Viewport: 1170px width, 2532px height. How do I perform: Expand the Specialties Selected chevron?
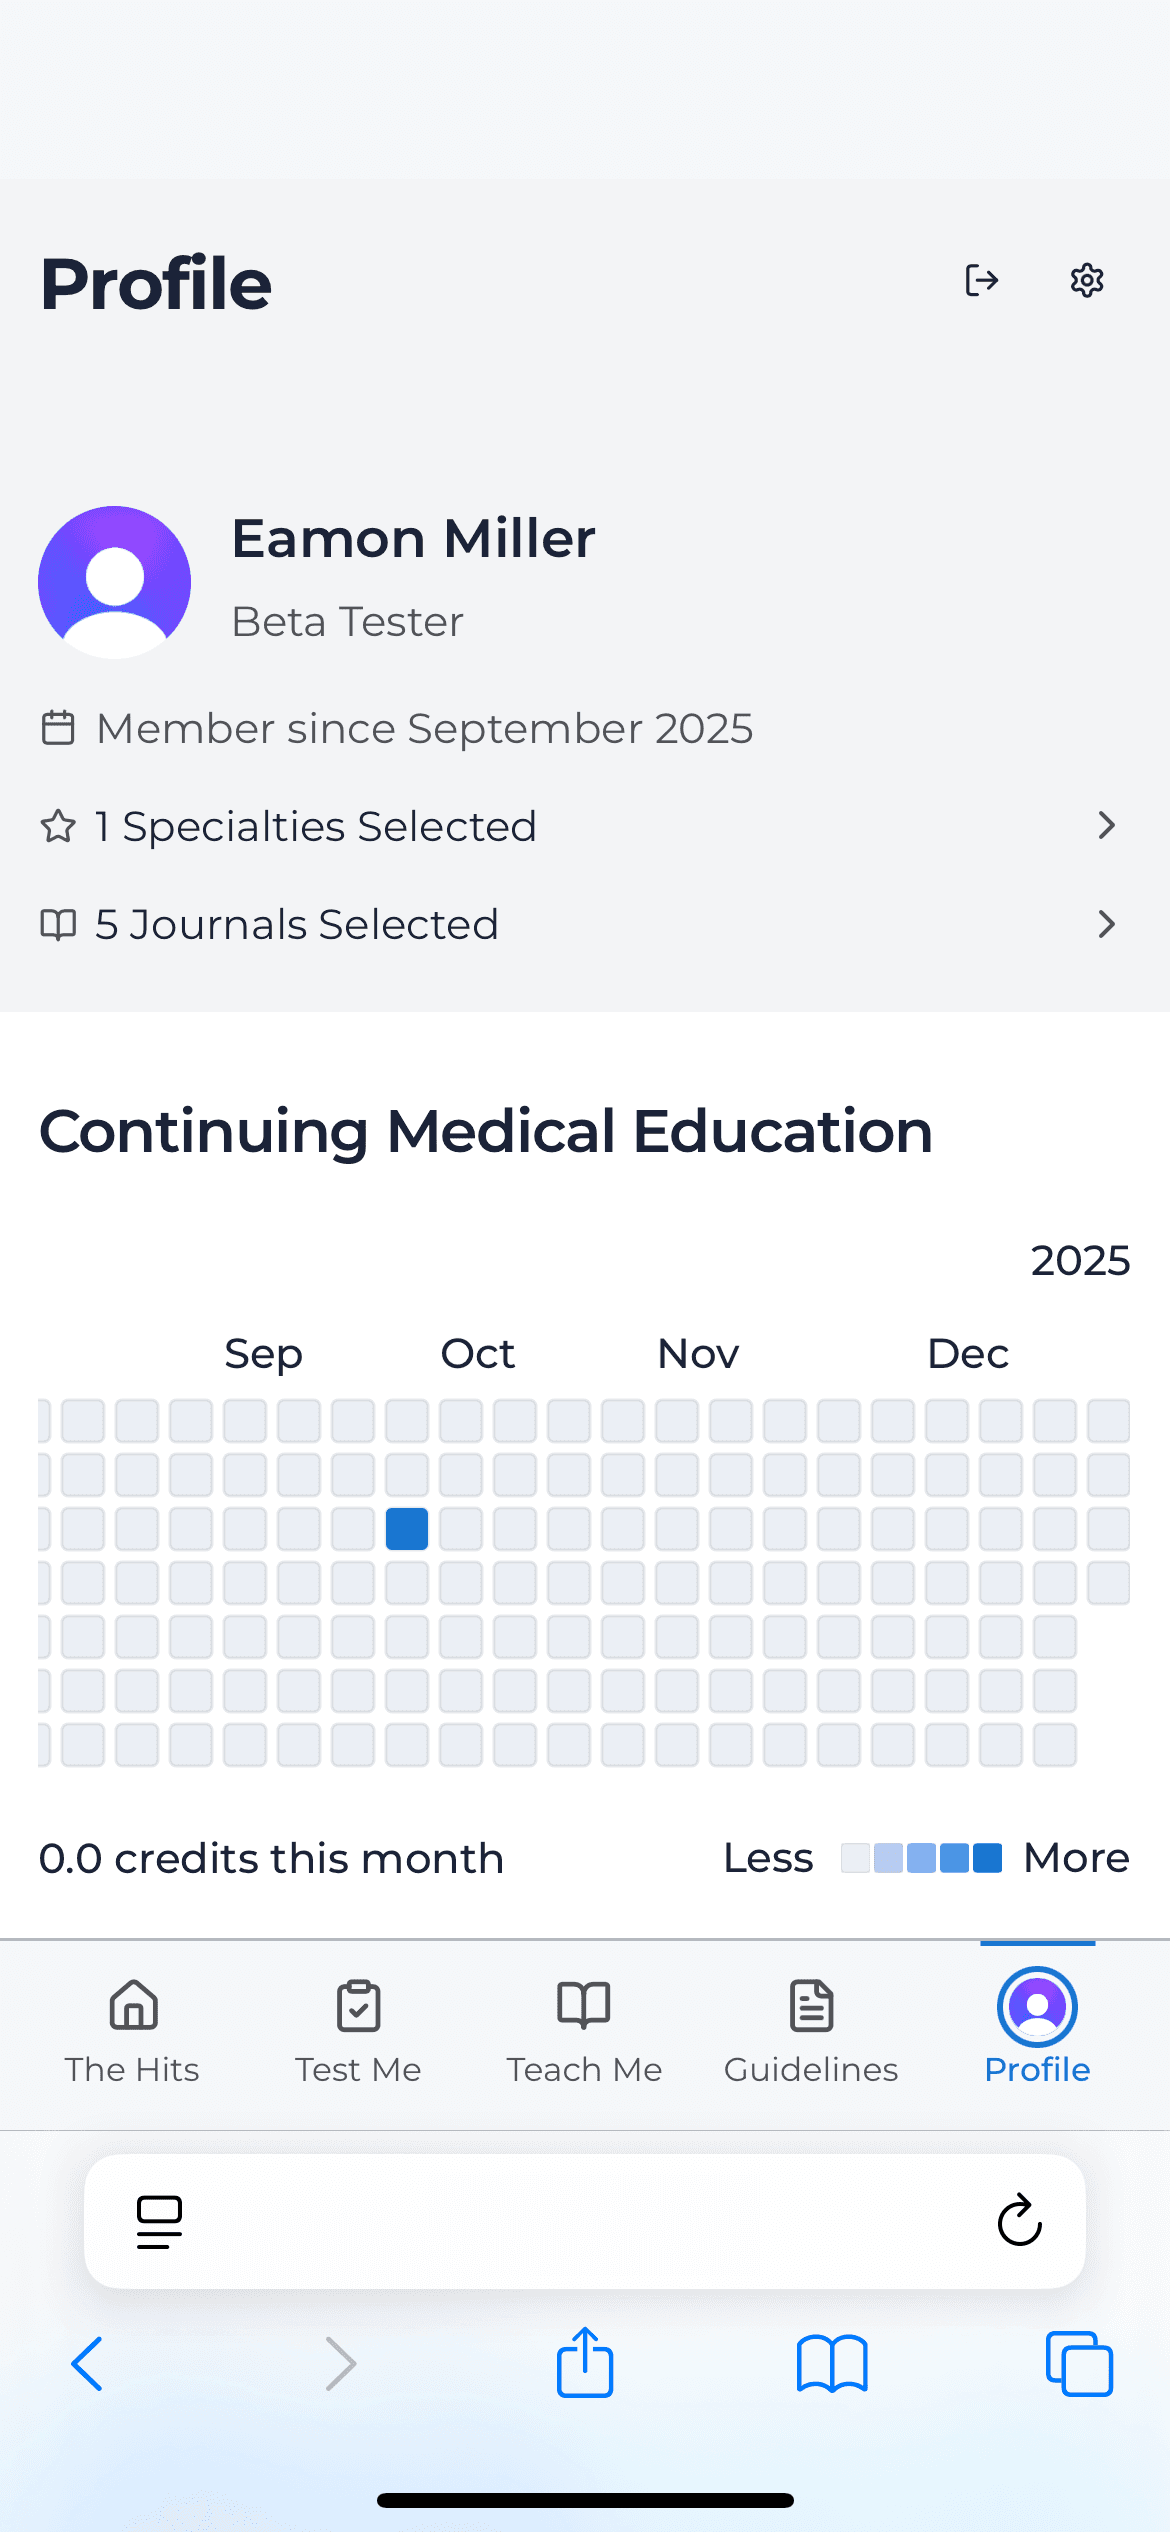(1106, 826)
